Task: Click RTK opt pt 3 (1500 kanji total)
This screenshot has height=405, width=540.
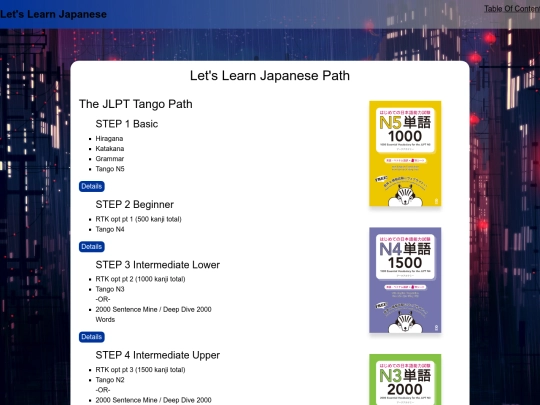Action: pyautogui.click(x=141, y=370)
